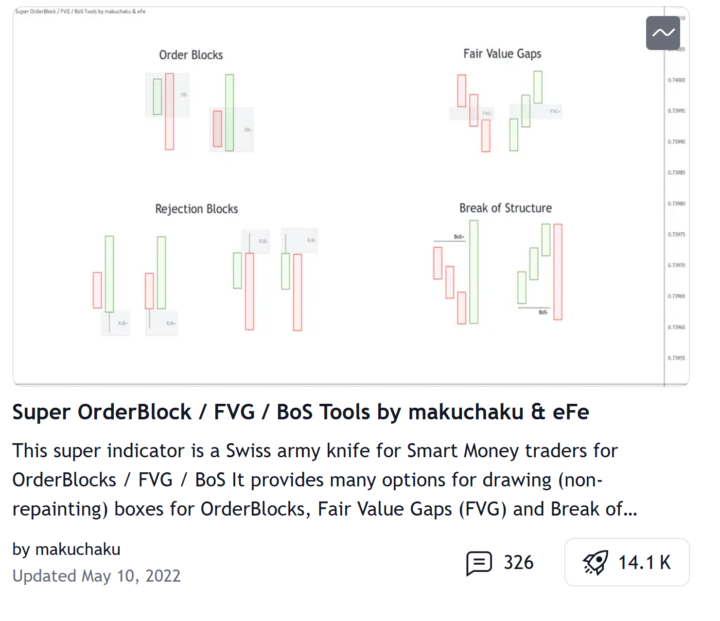Image resolution: width=720 pixels, height=621 pixels.
Task: Click the comments speech bubble icon
Action: point(480,563)
